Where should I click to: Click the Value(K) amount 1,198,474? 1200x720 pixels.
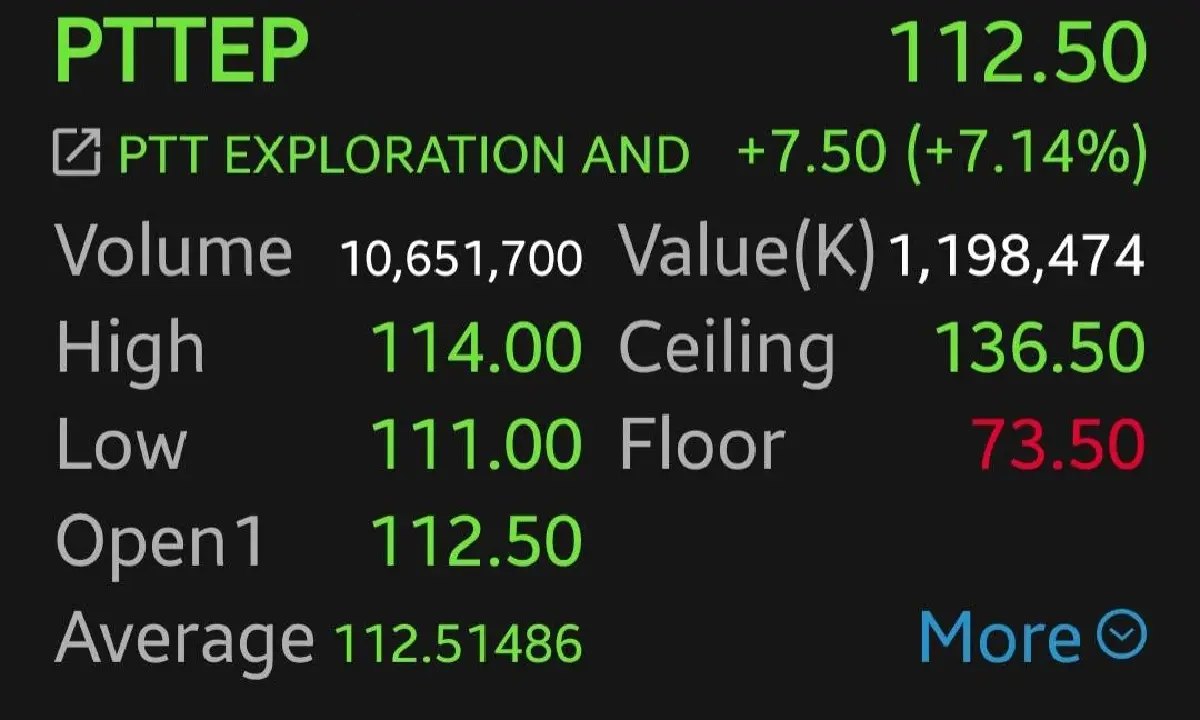tap(1016, 256)
